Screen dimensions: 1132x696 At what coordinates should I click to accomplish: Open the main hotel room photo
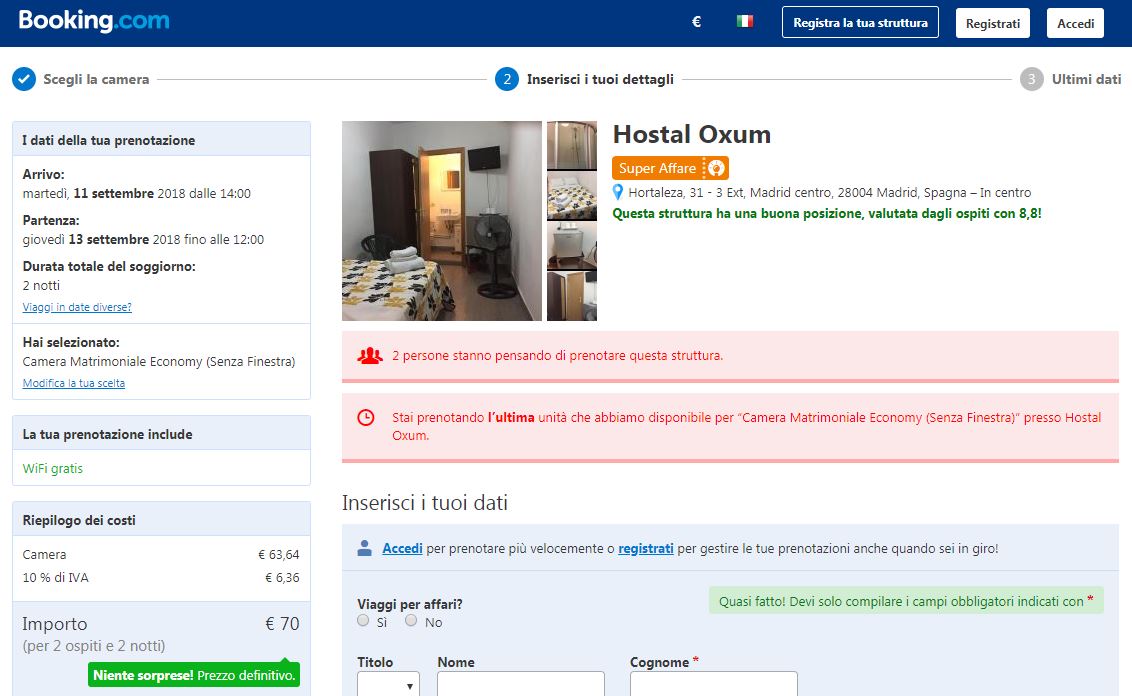tap(442, 221)
